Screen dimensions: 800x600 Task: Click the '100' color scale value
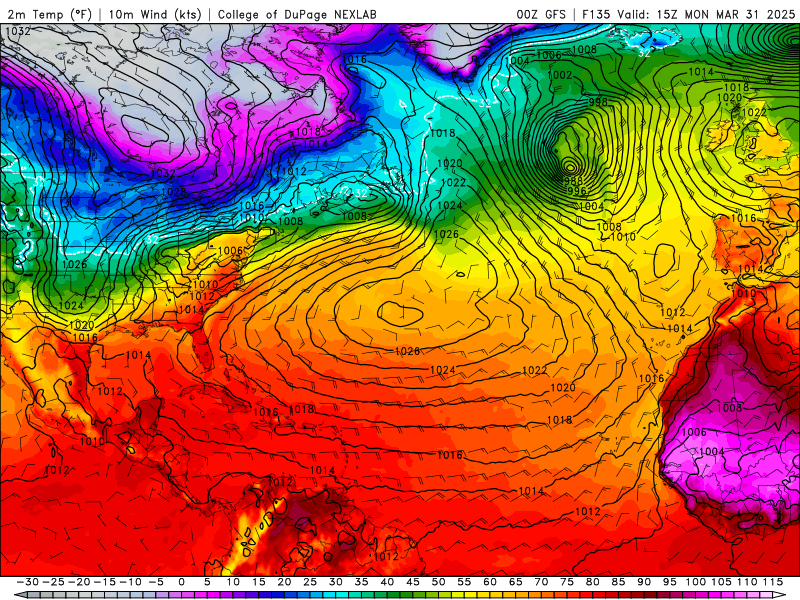click(x=696, y=582)
